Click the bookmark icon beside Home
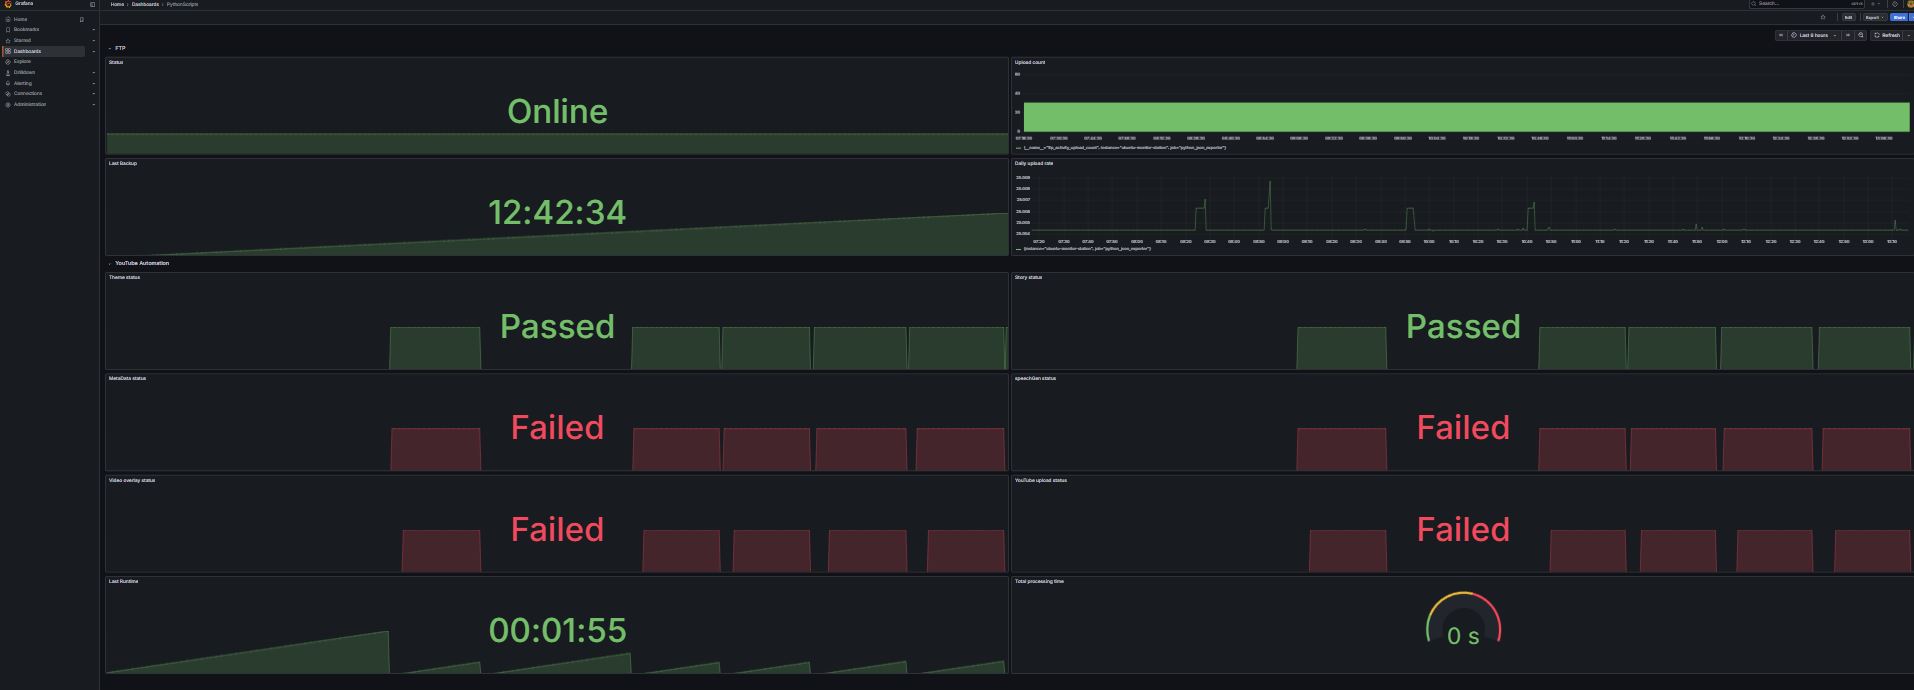 (x=82, y=19)
